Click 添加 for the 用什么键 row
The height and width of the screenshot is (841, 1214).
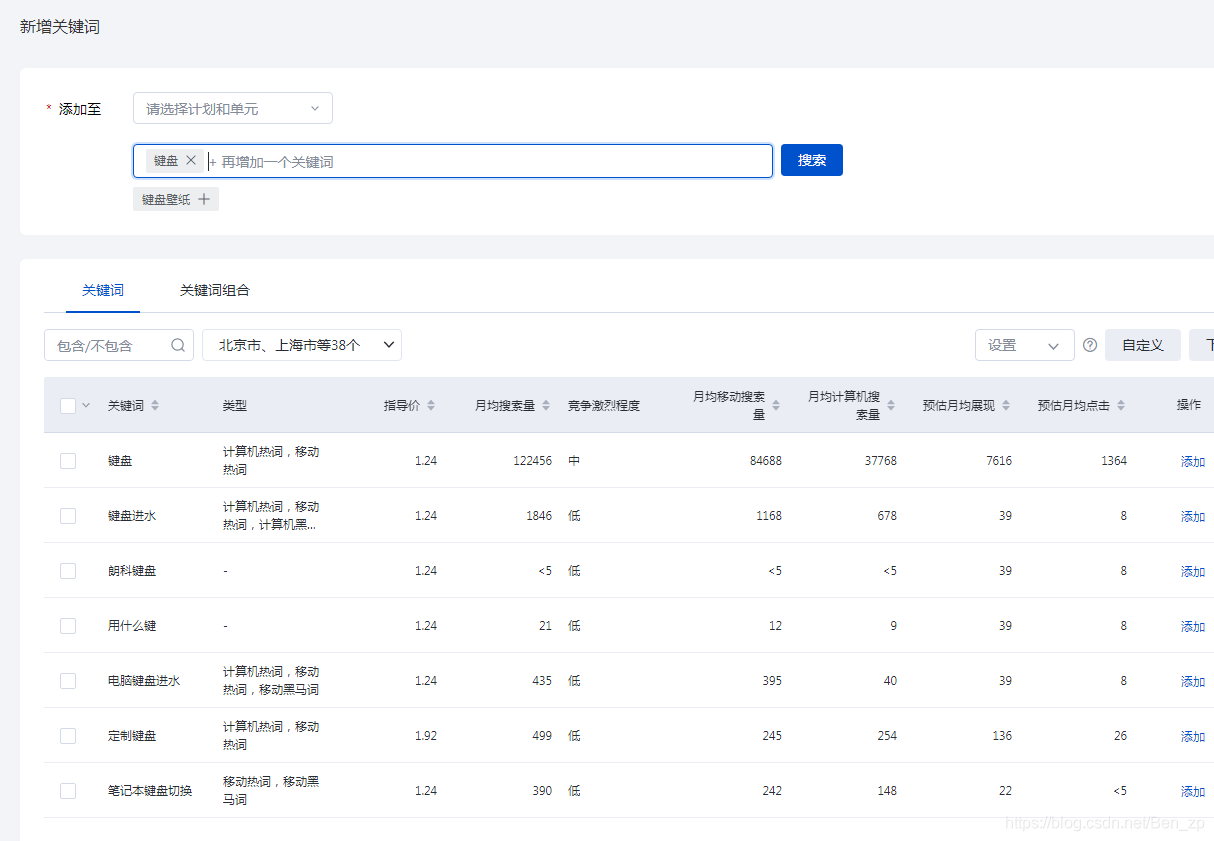click(1193, 627)
